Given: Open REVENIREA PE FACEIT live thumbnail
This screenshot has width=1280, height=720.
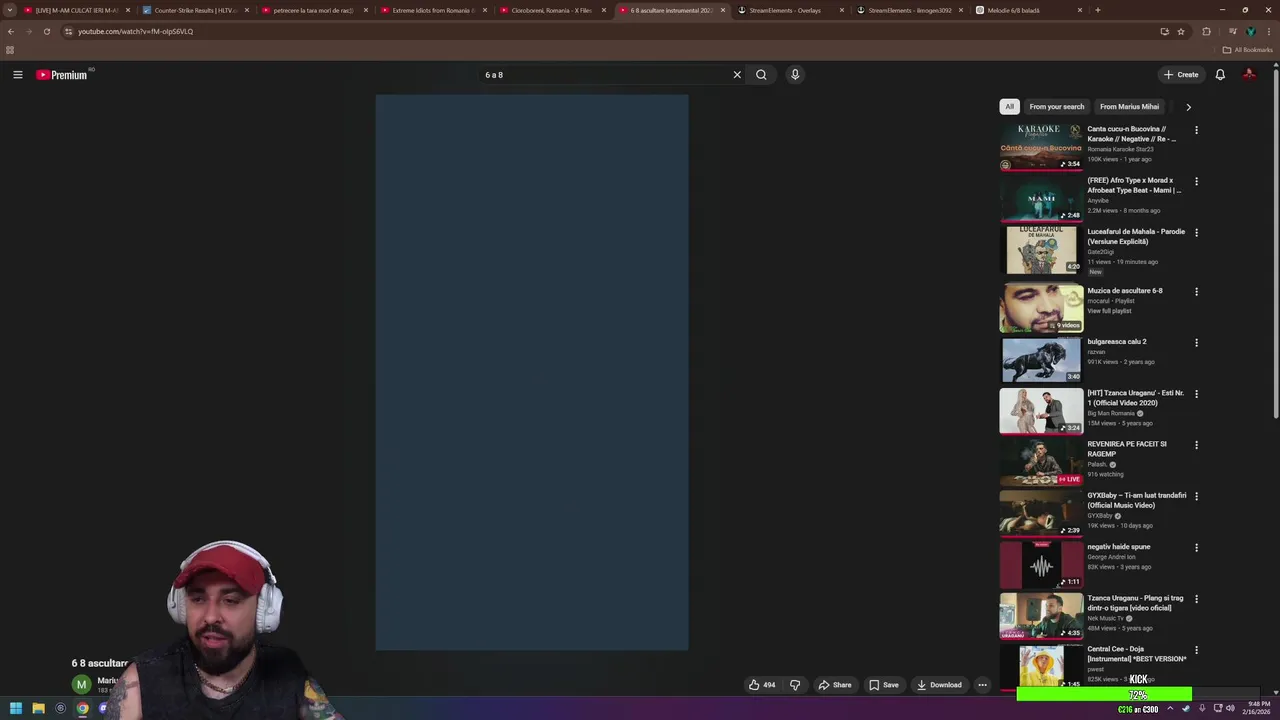Looking at the screenshot, I should pos(1041,462).
